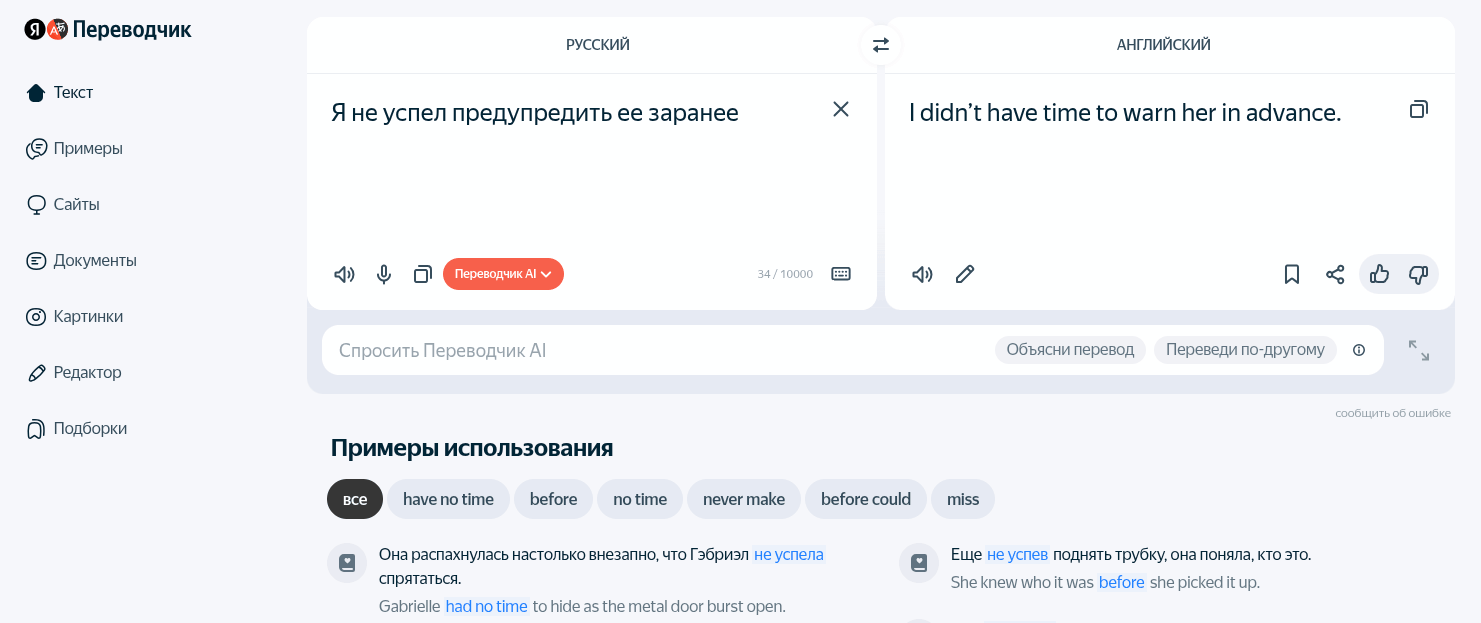Viewport: 1481px width, 623px height.
Task: Filter examples by never make
Action: 744,499
